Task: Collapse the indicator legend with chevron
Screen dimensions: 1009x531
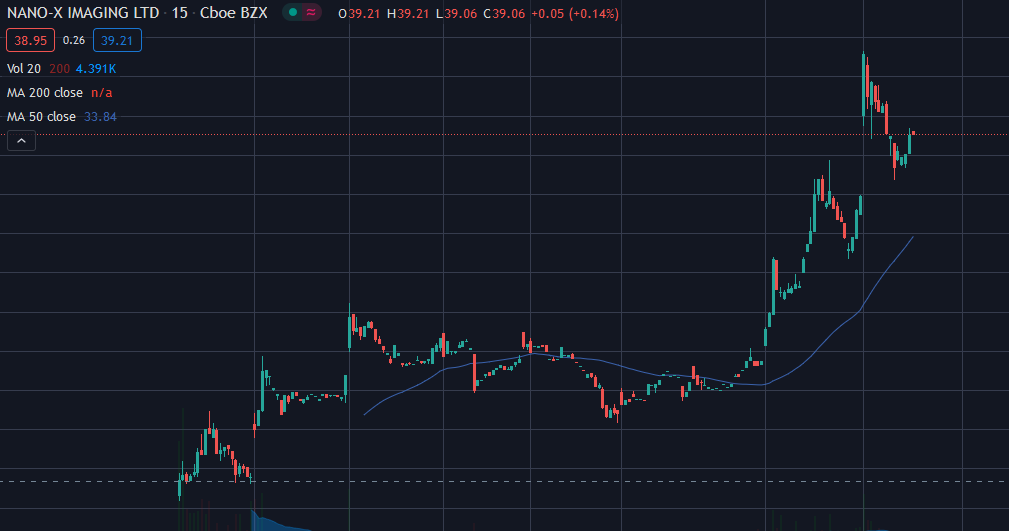Action: coord(20,141)
